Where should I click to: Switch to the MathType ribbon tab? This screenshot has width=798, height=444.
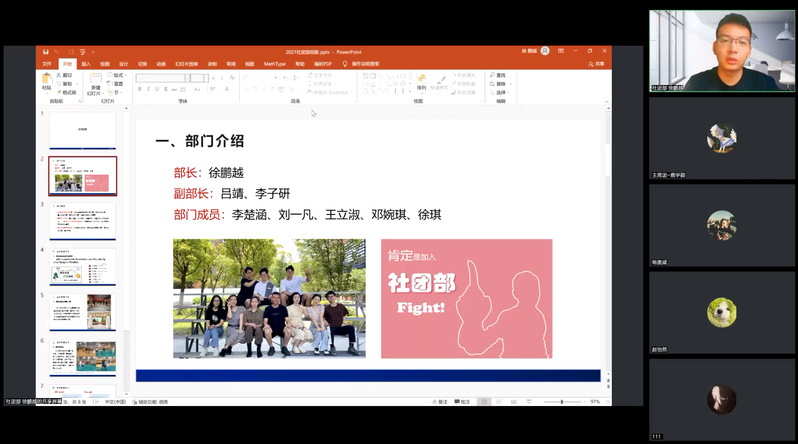pos(275,64)
